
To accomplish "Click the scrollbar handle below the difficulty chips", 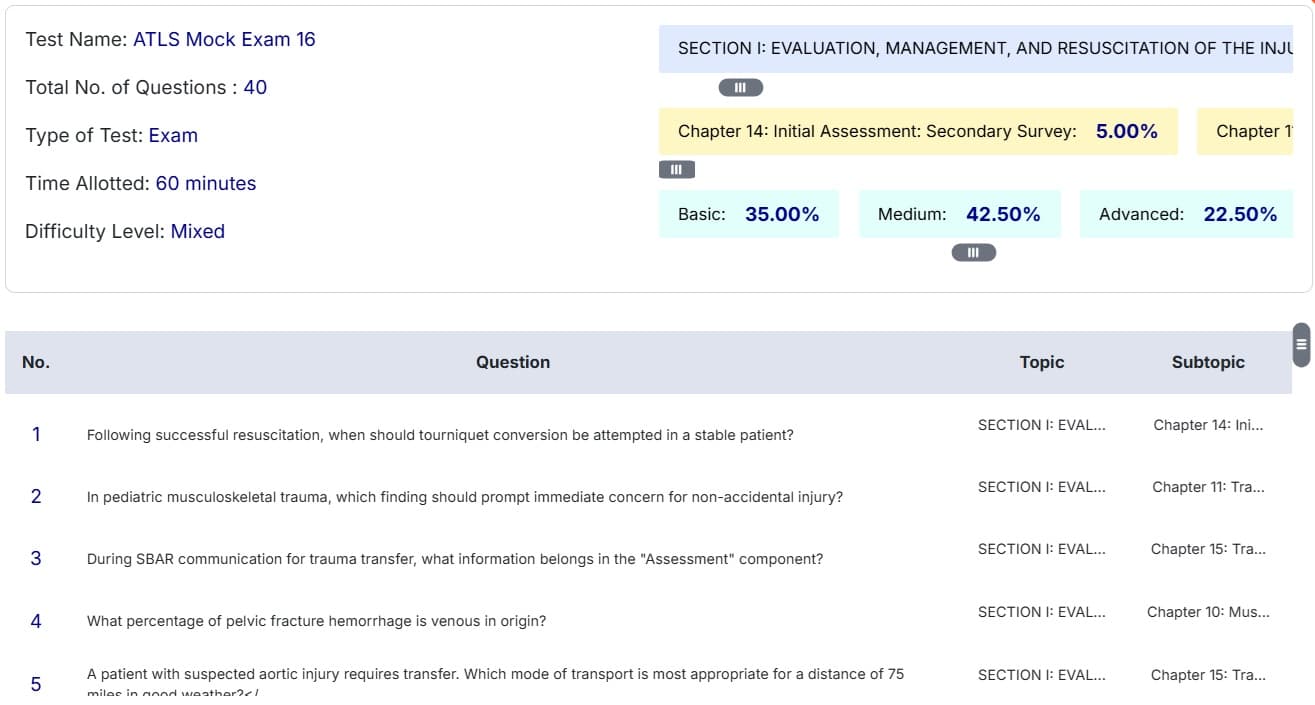I will click(x=972, y=252).
